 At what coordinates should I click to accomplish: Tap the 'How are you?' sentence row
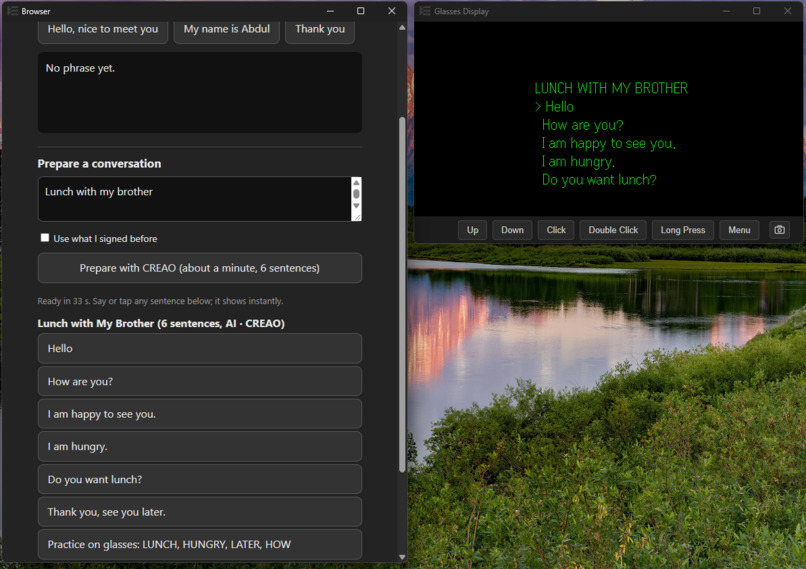[199, 381]
